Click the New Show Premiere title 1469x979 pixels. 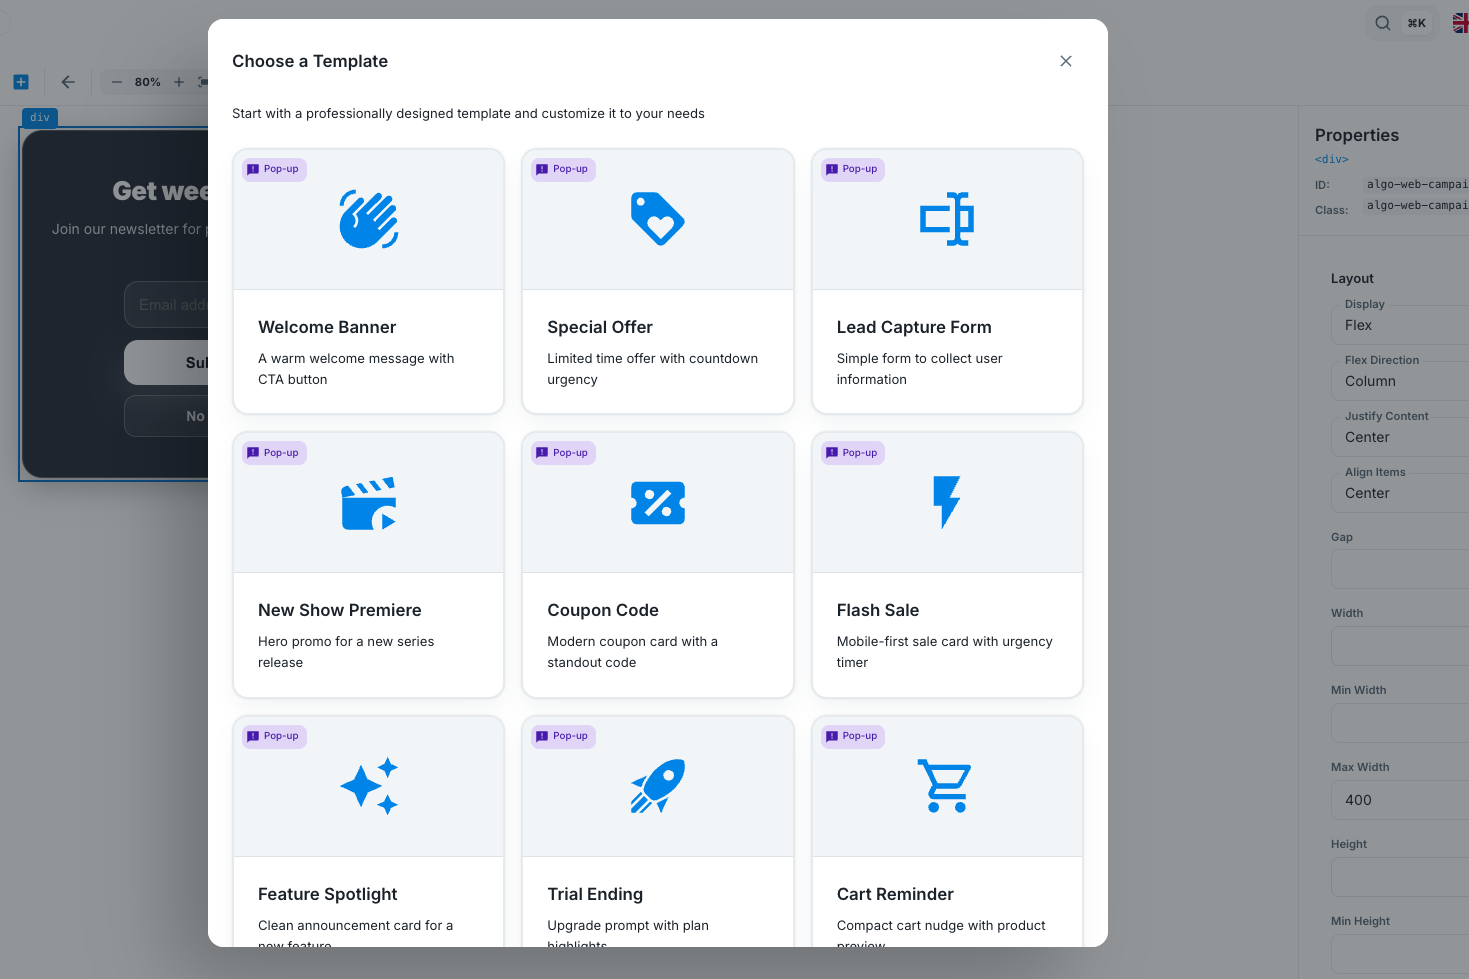340,610
